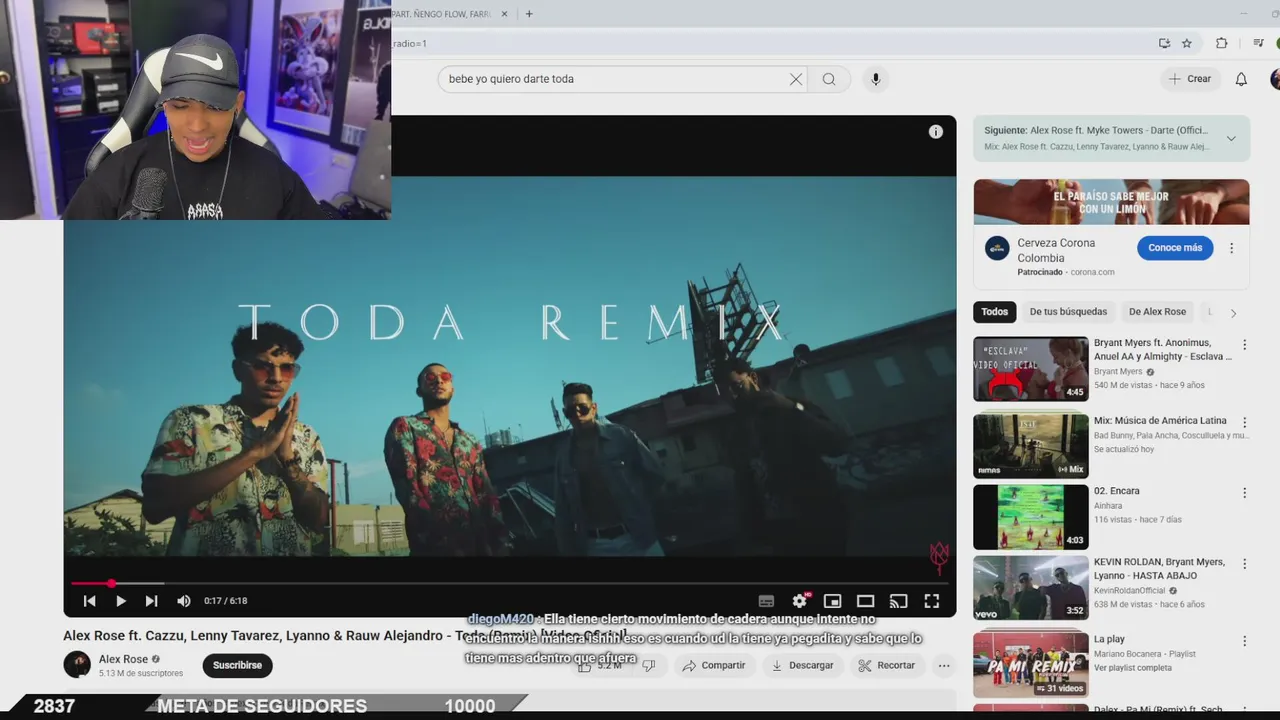This screenshot has width=1280, height=720.
Task: Bookmark this page with the star icon
Action: click(1187, 43)
